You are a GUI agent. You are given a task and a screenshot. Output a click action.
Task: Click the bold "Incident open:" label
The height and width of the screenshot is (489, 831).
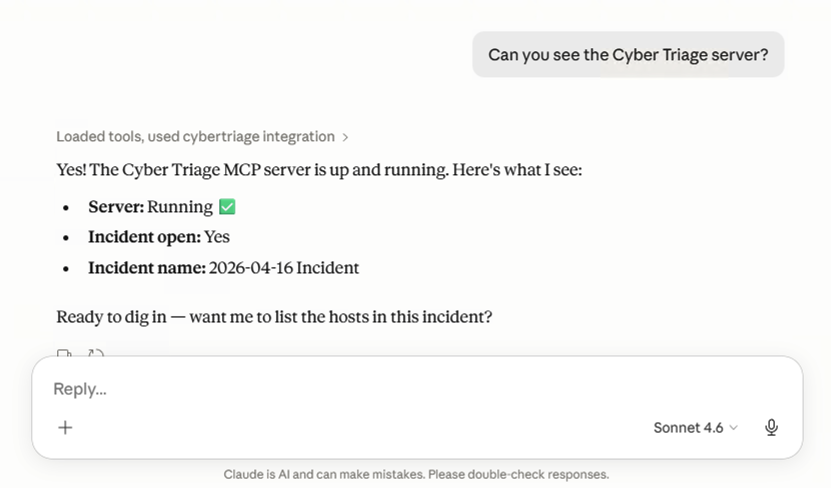coord(144,237)
